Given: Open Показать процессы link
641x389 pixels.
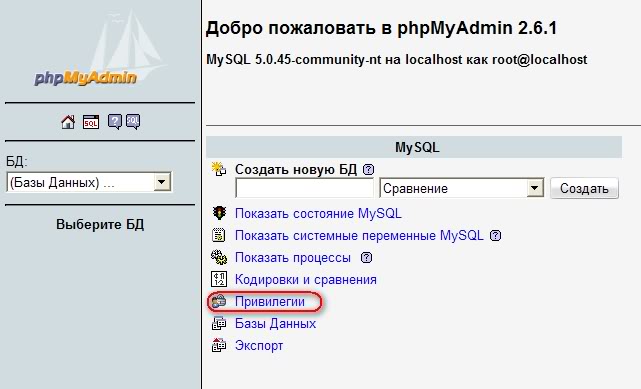Looking at the screenshot, I should (x=293, y=257).
